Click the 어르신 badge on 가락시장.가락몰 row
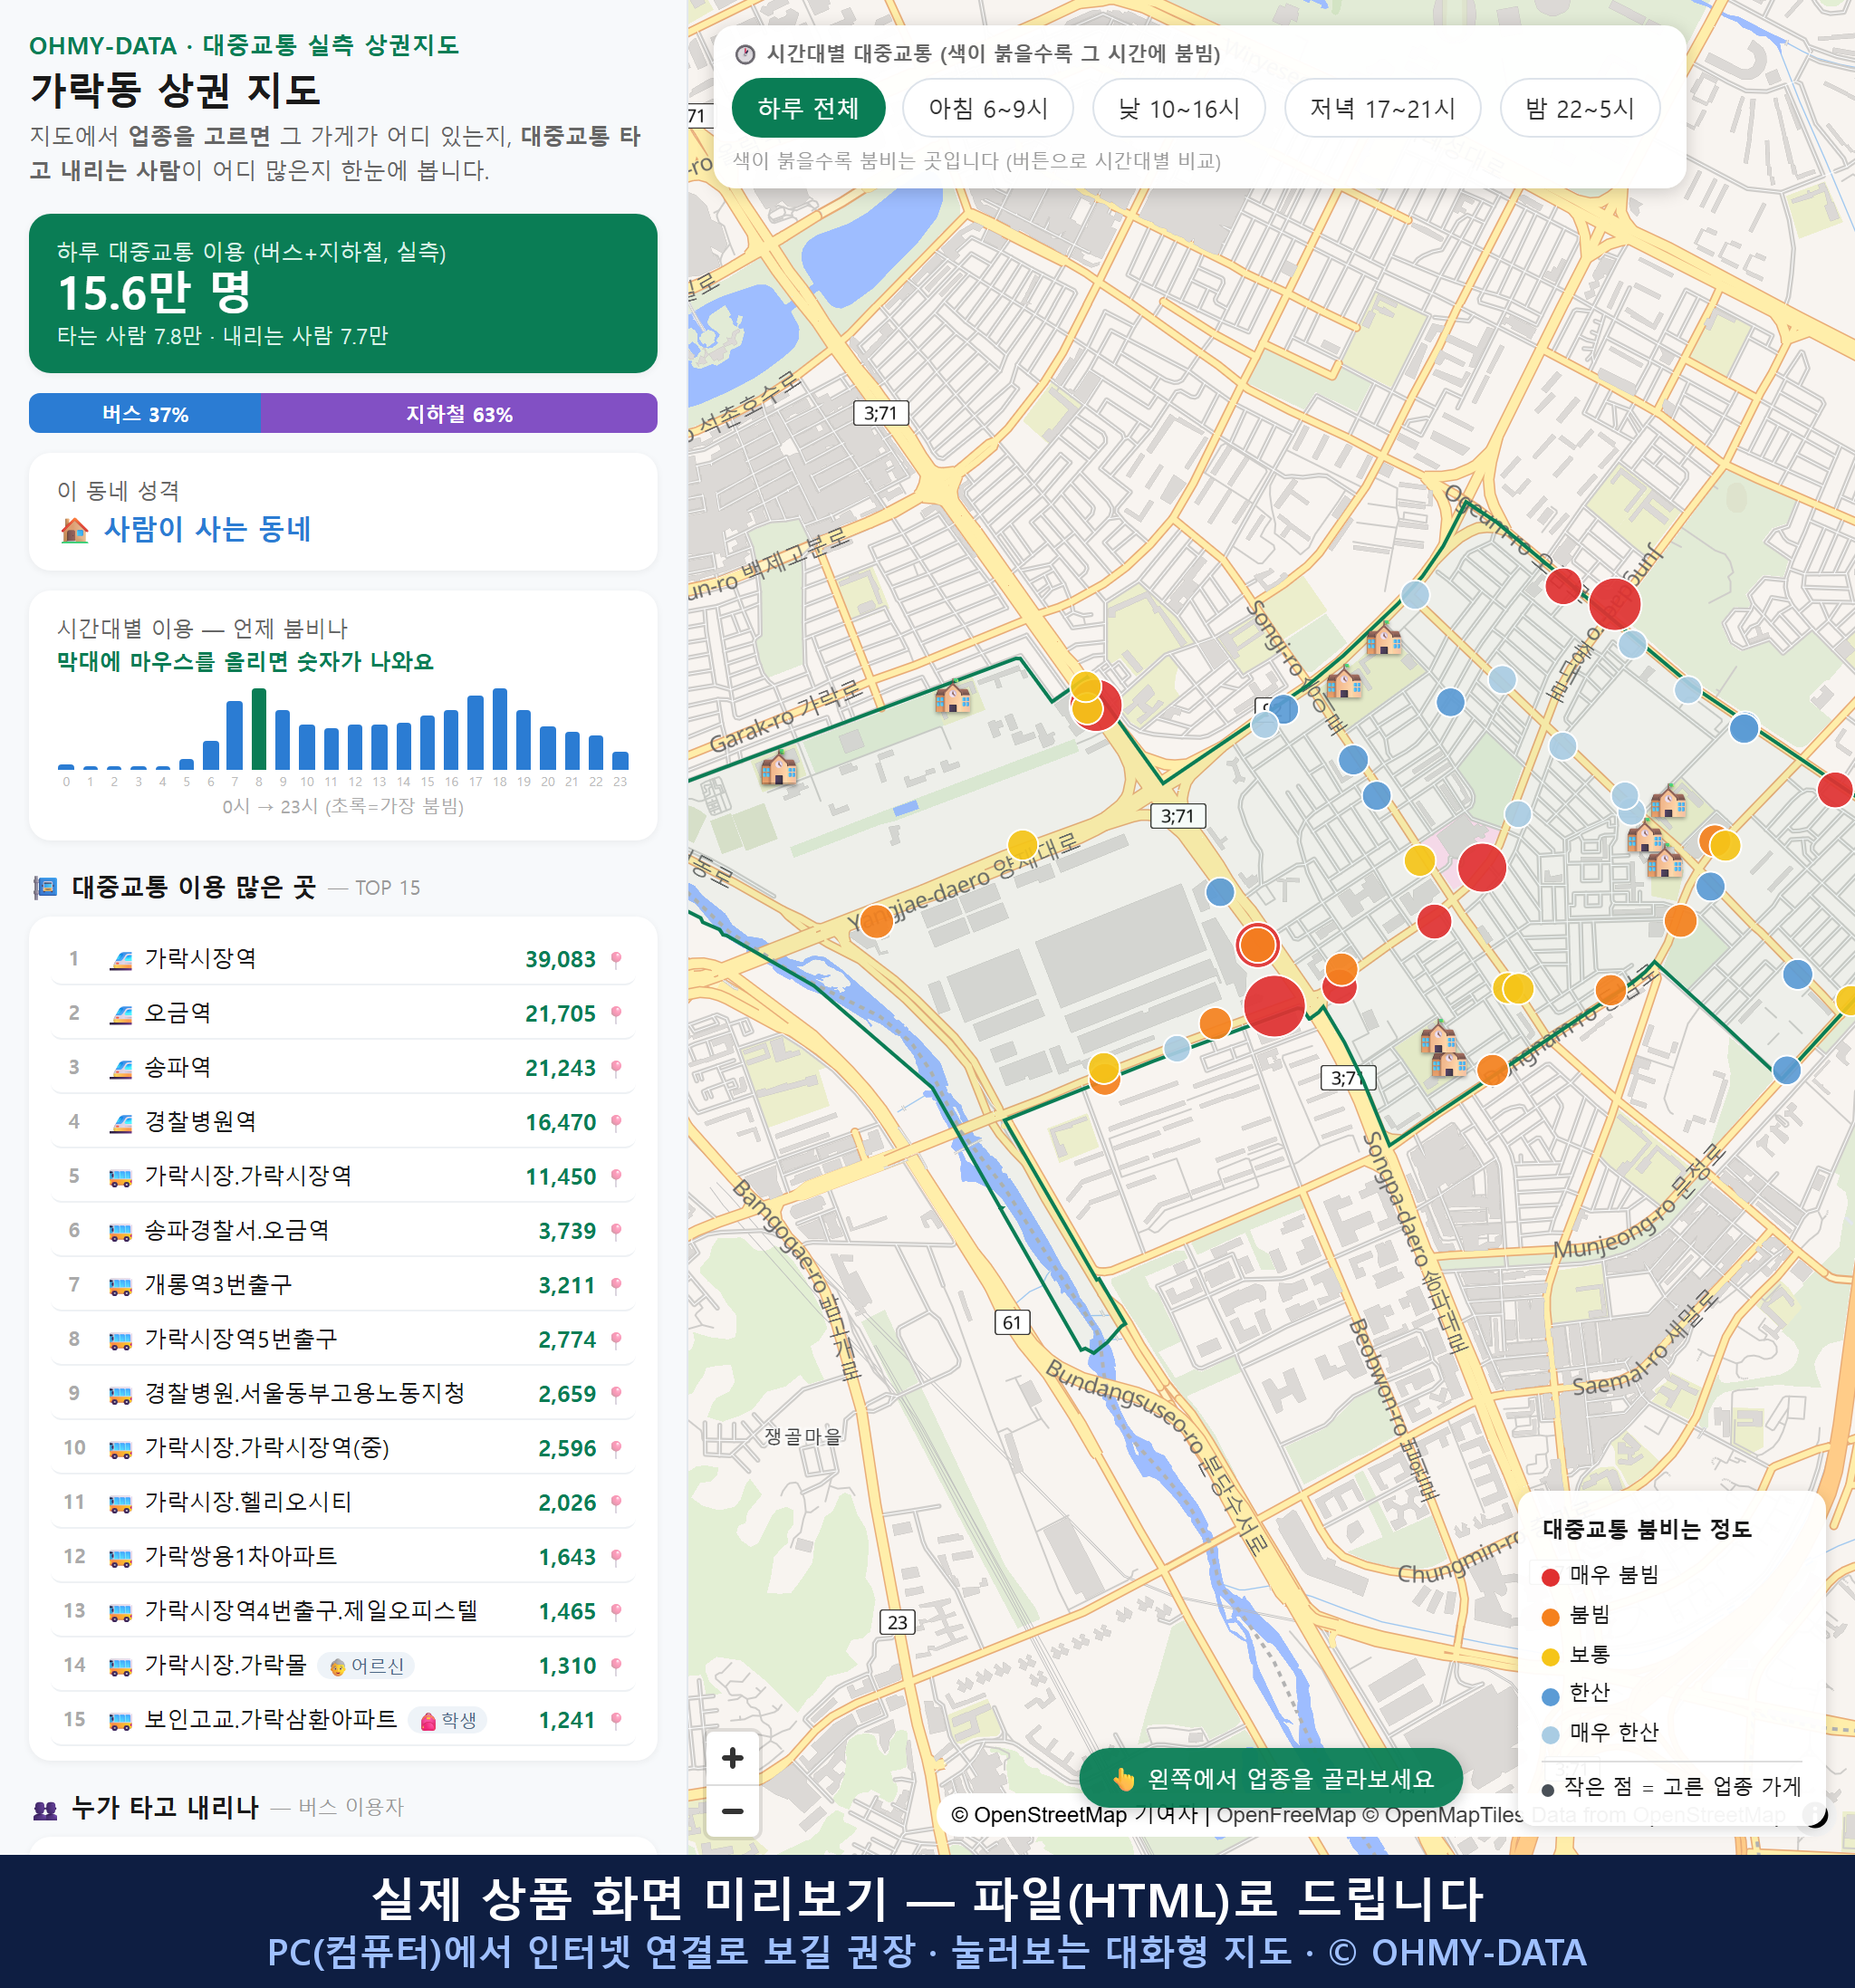1855x1988 pixels. 367,1666
